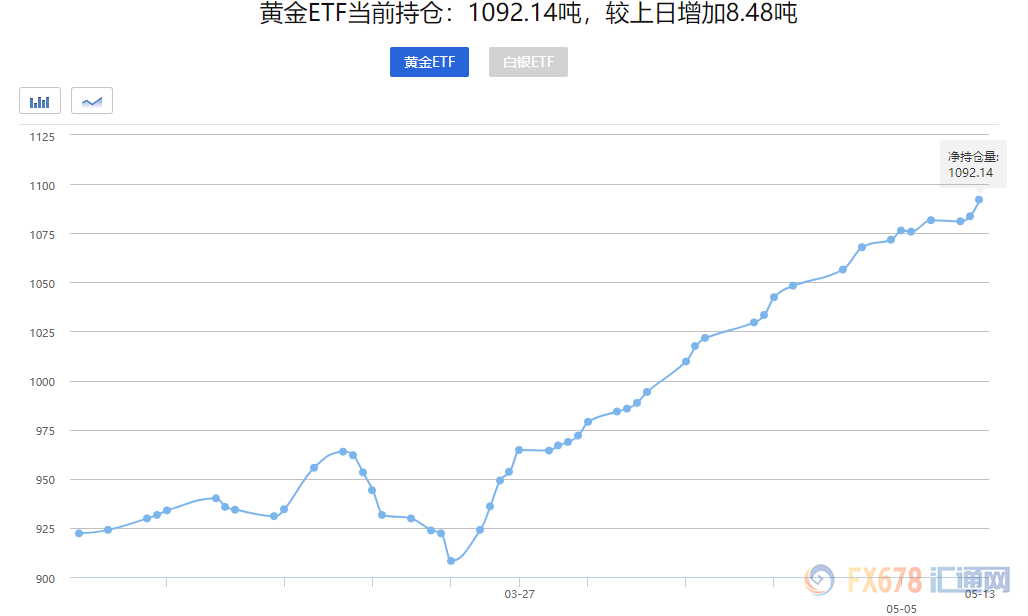1028x616 pixels.
Task: Click the 1050 y-axis label
Action: pos(42,284)
